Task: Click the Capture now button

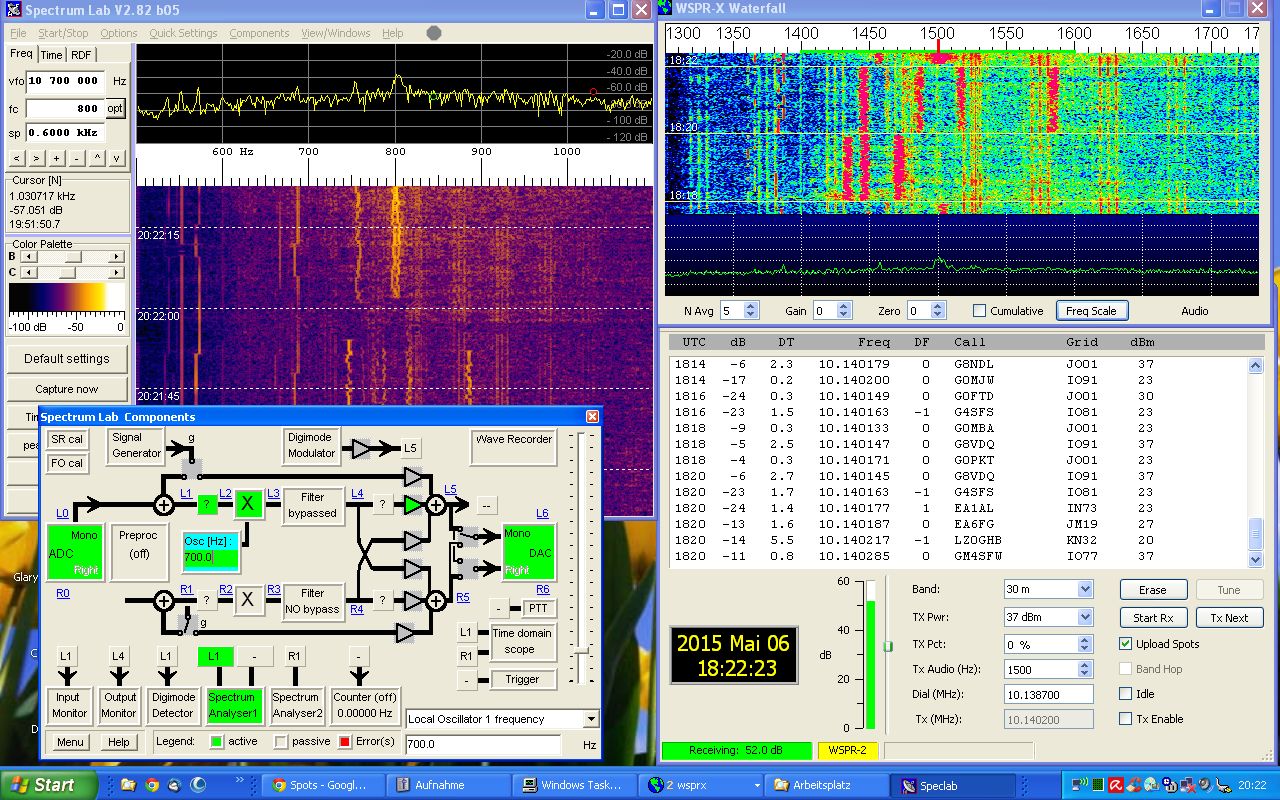Action: (x=66, y=388)
